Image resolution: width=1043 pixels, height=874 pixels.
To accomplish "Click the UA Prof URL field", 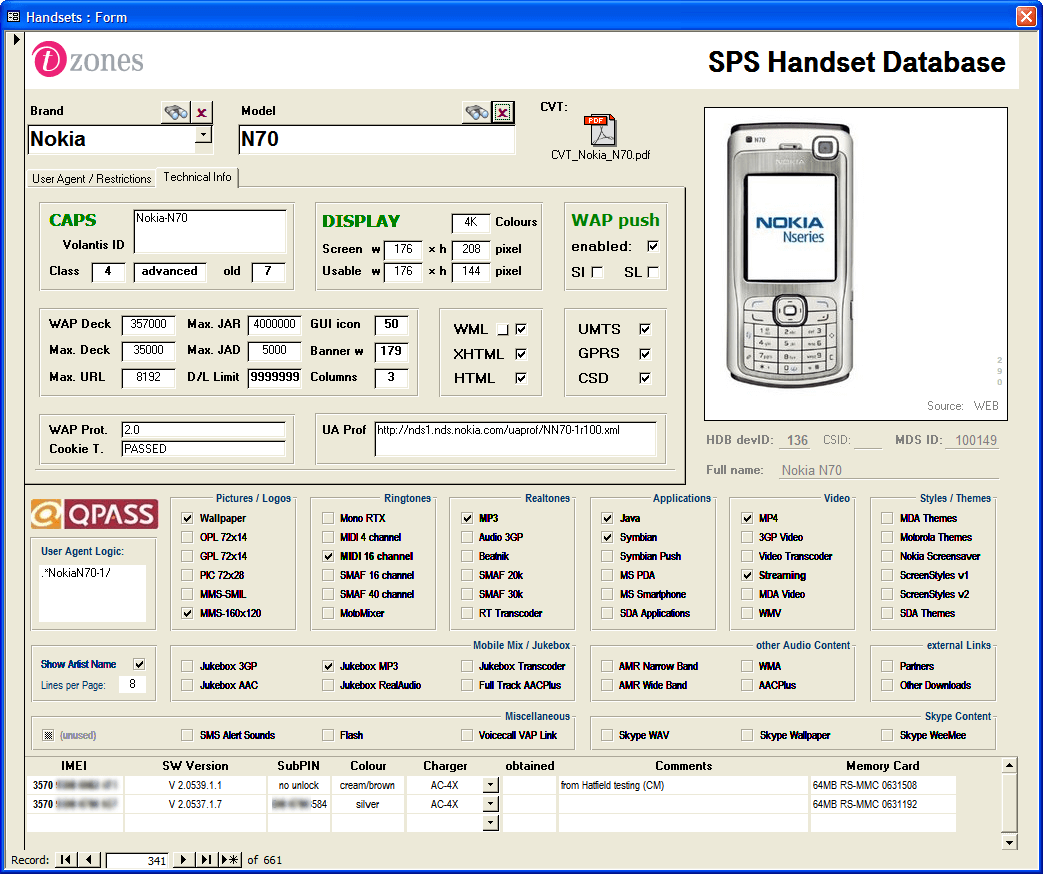I will (x=515, y=438).
